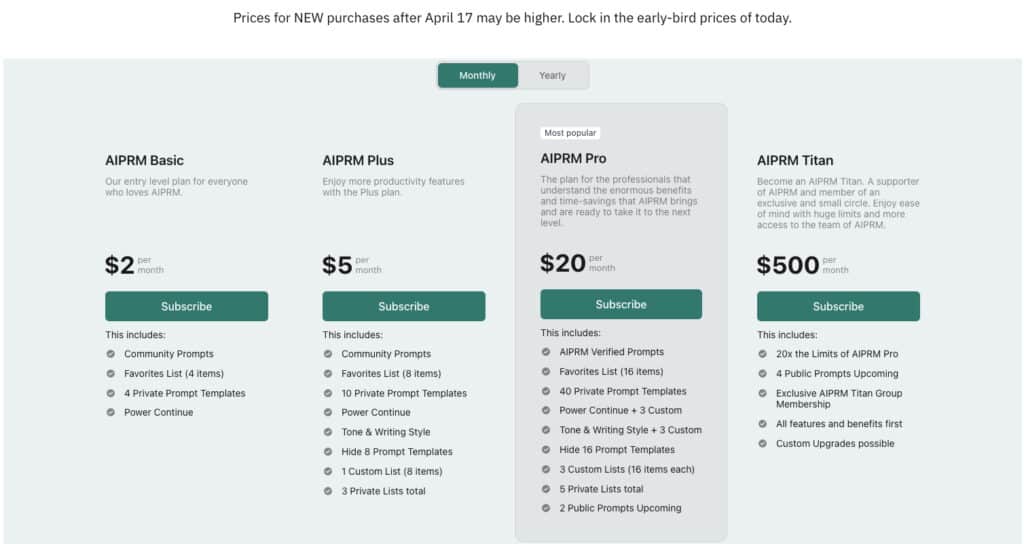Click the $20 per month price
The image size is (1024, 544).
[x=577, y=263]
